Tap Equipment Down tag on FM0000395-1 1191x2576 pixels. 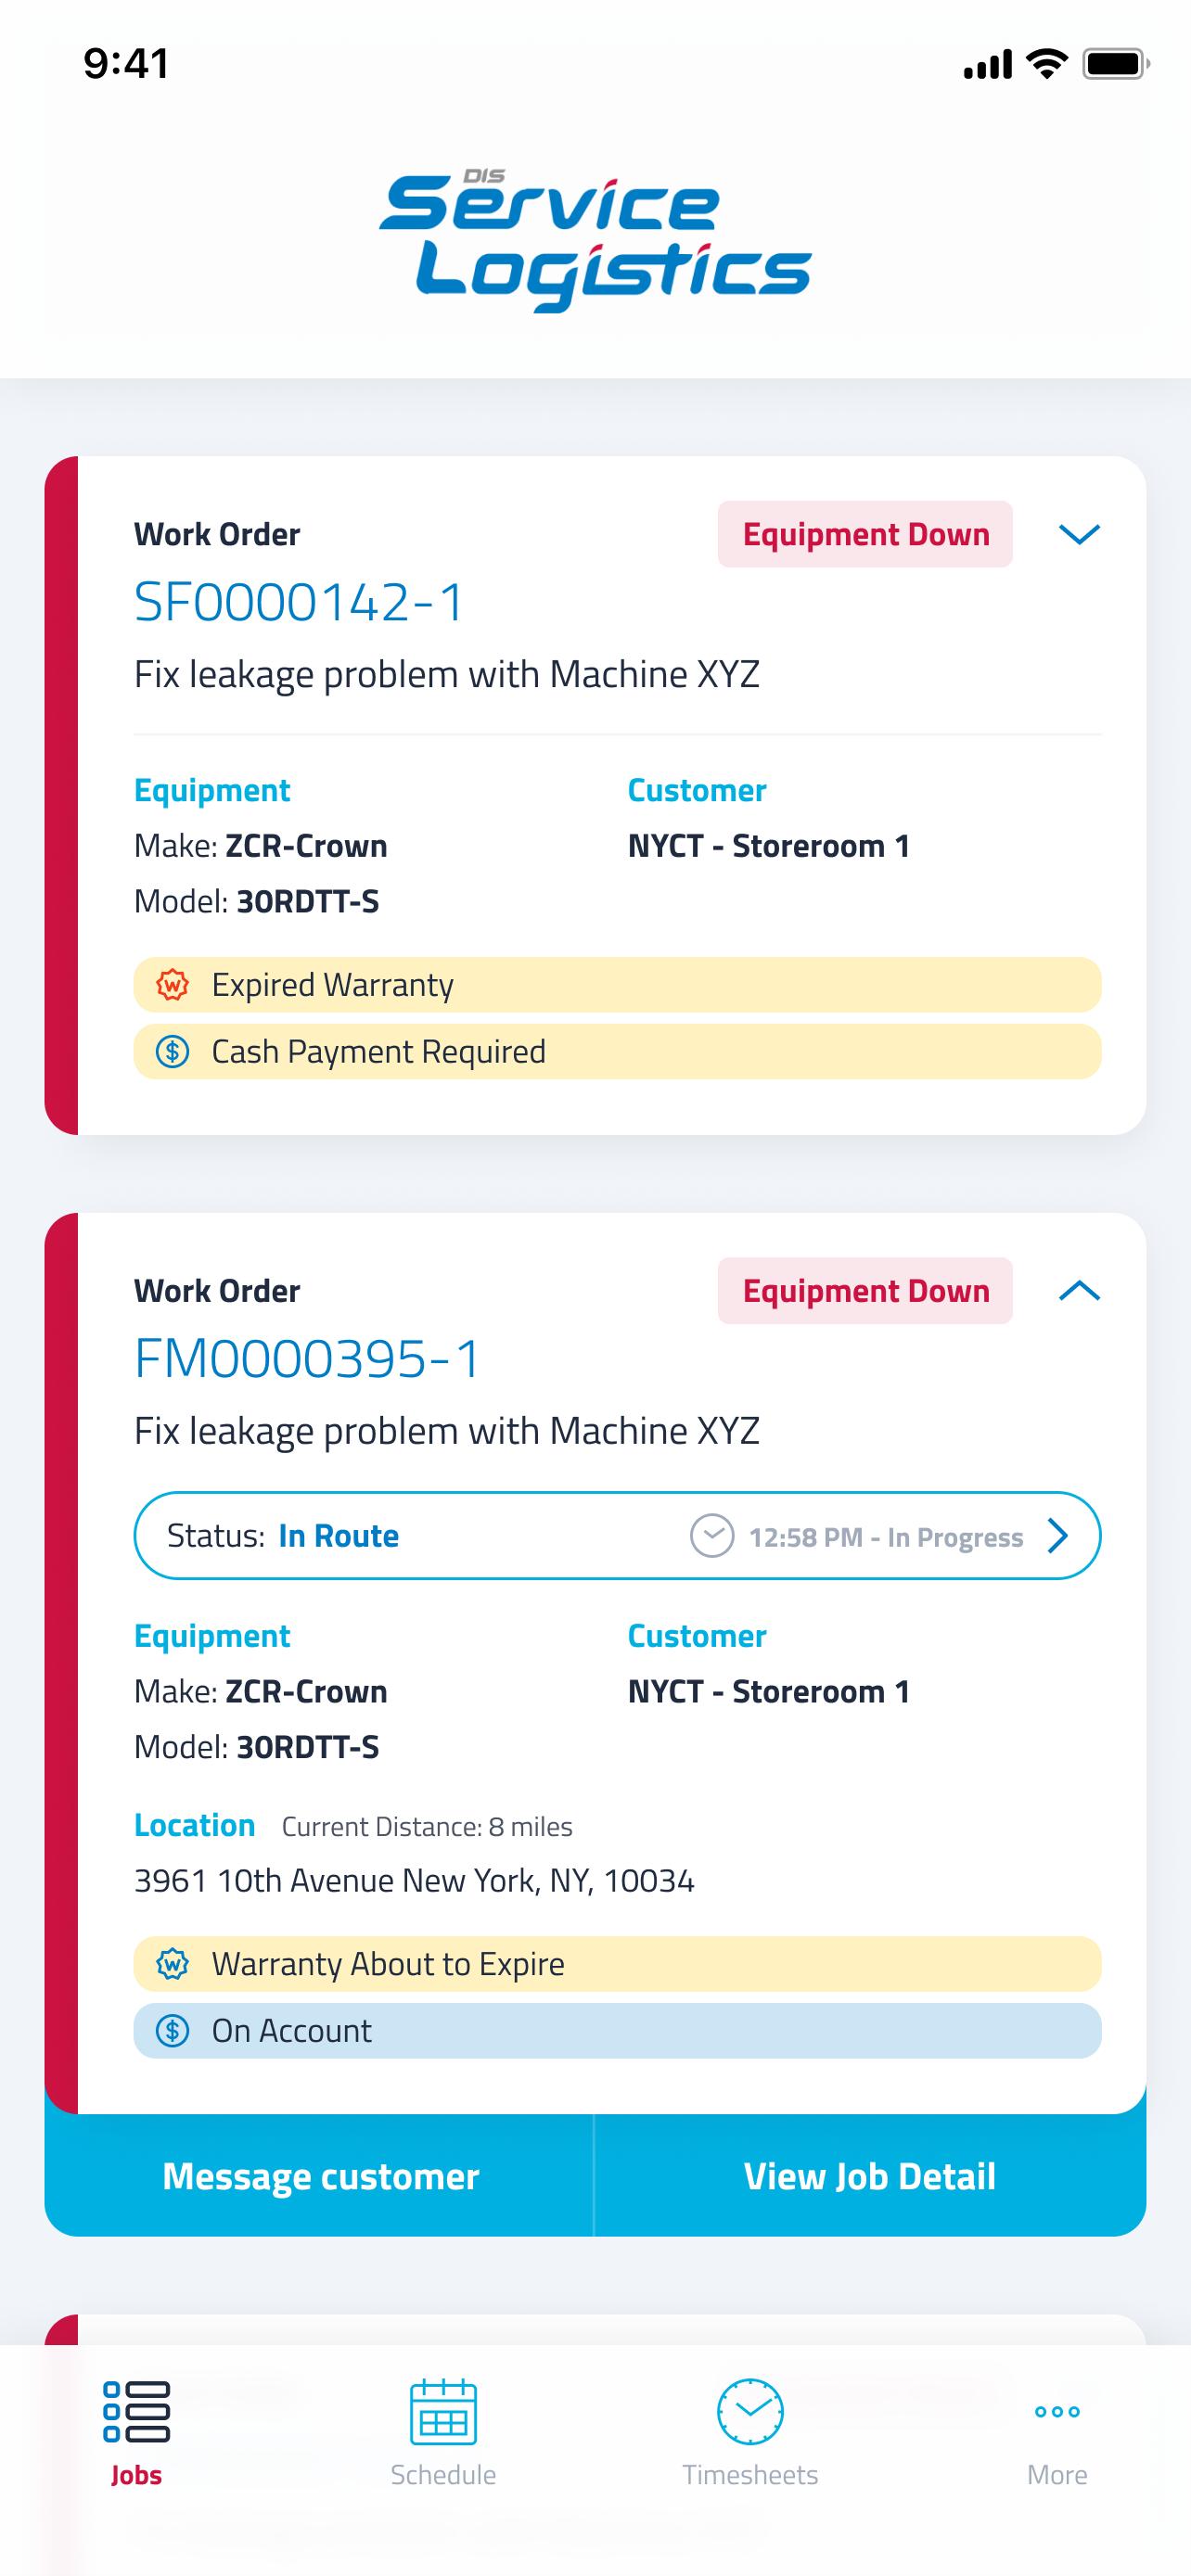[865, 1290]
